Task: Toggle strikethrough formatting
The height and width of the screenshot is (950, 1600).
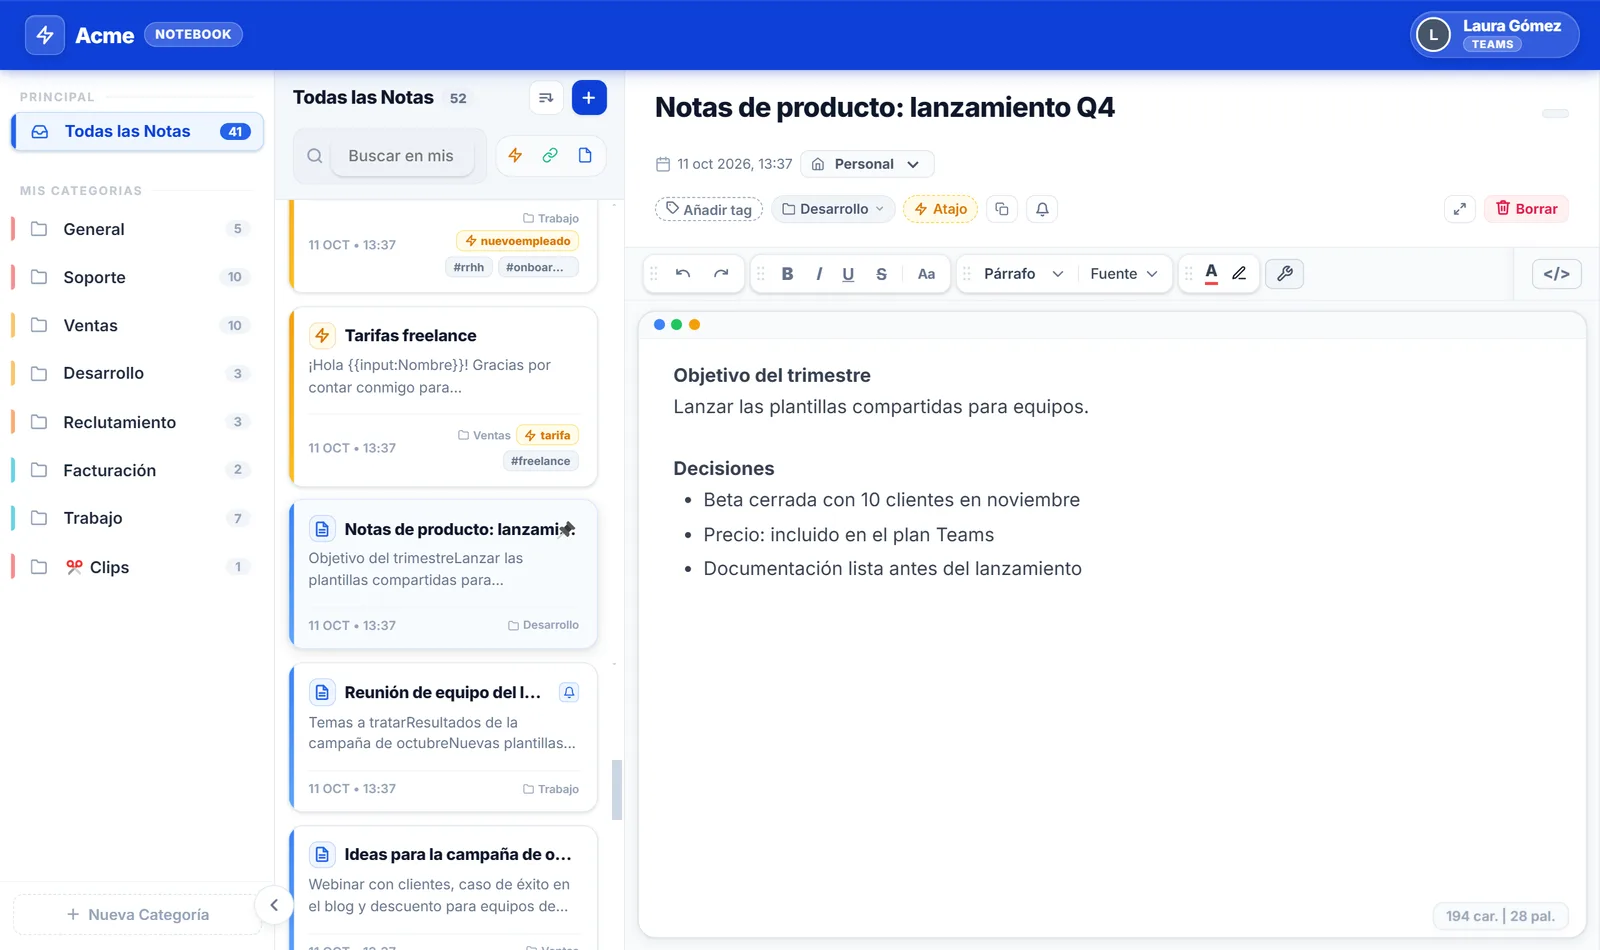Action: (881, 274)
